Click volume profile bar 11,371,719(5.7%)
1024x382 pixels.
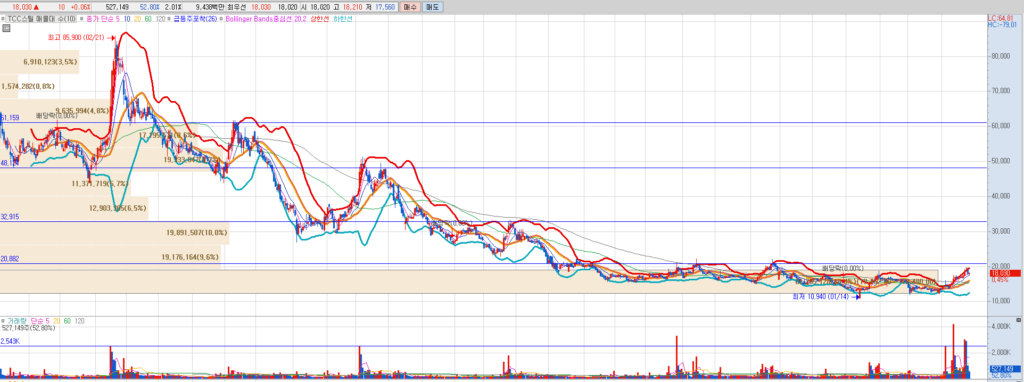pyautogui.click(x=65, y=184)
